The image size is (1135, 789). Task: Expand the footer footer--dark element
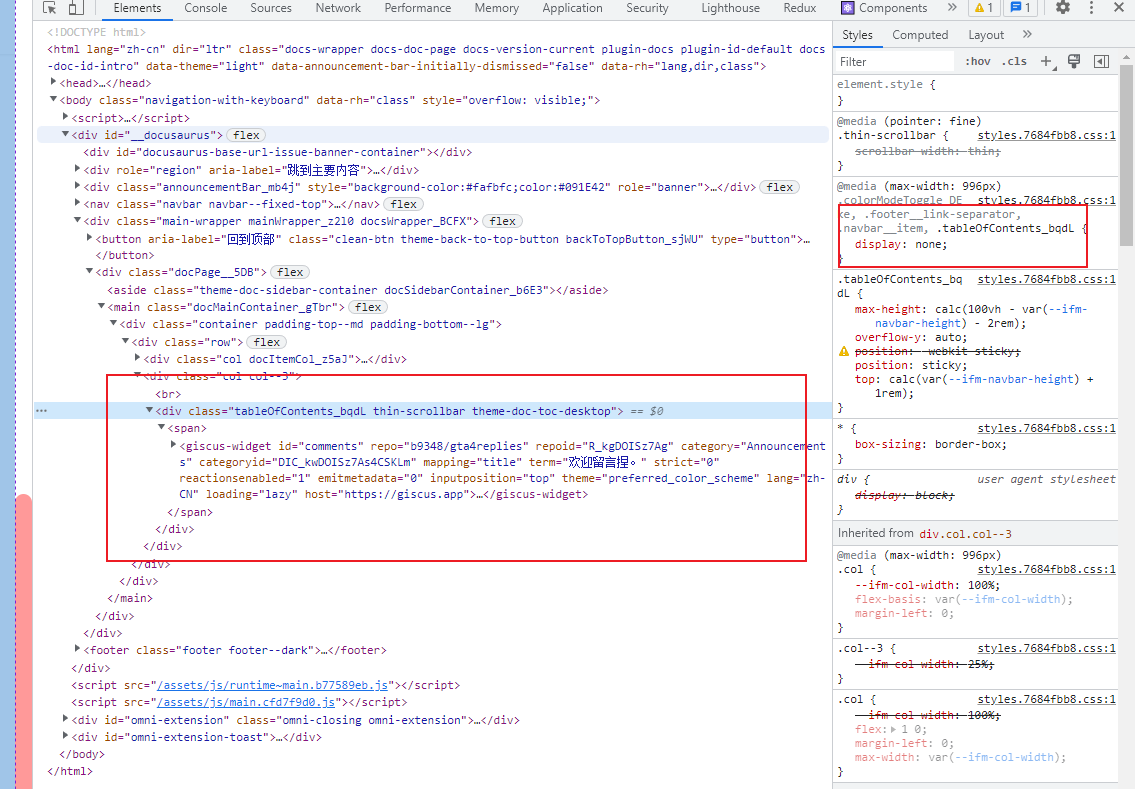tap(78, 649)
